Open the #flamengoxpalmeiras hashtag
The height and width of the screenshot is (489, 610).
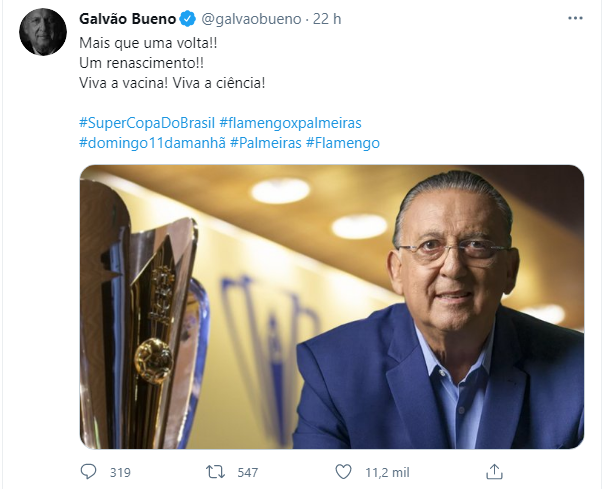[x=291, y=123]
